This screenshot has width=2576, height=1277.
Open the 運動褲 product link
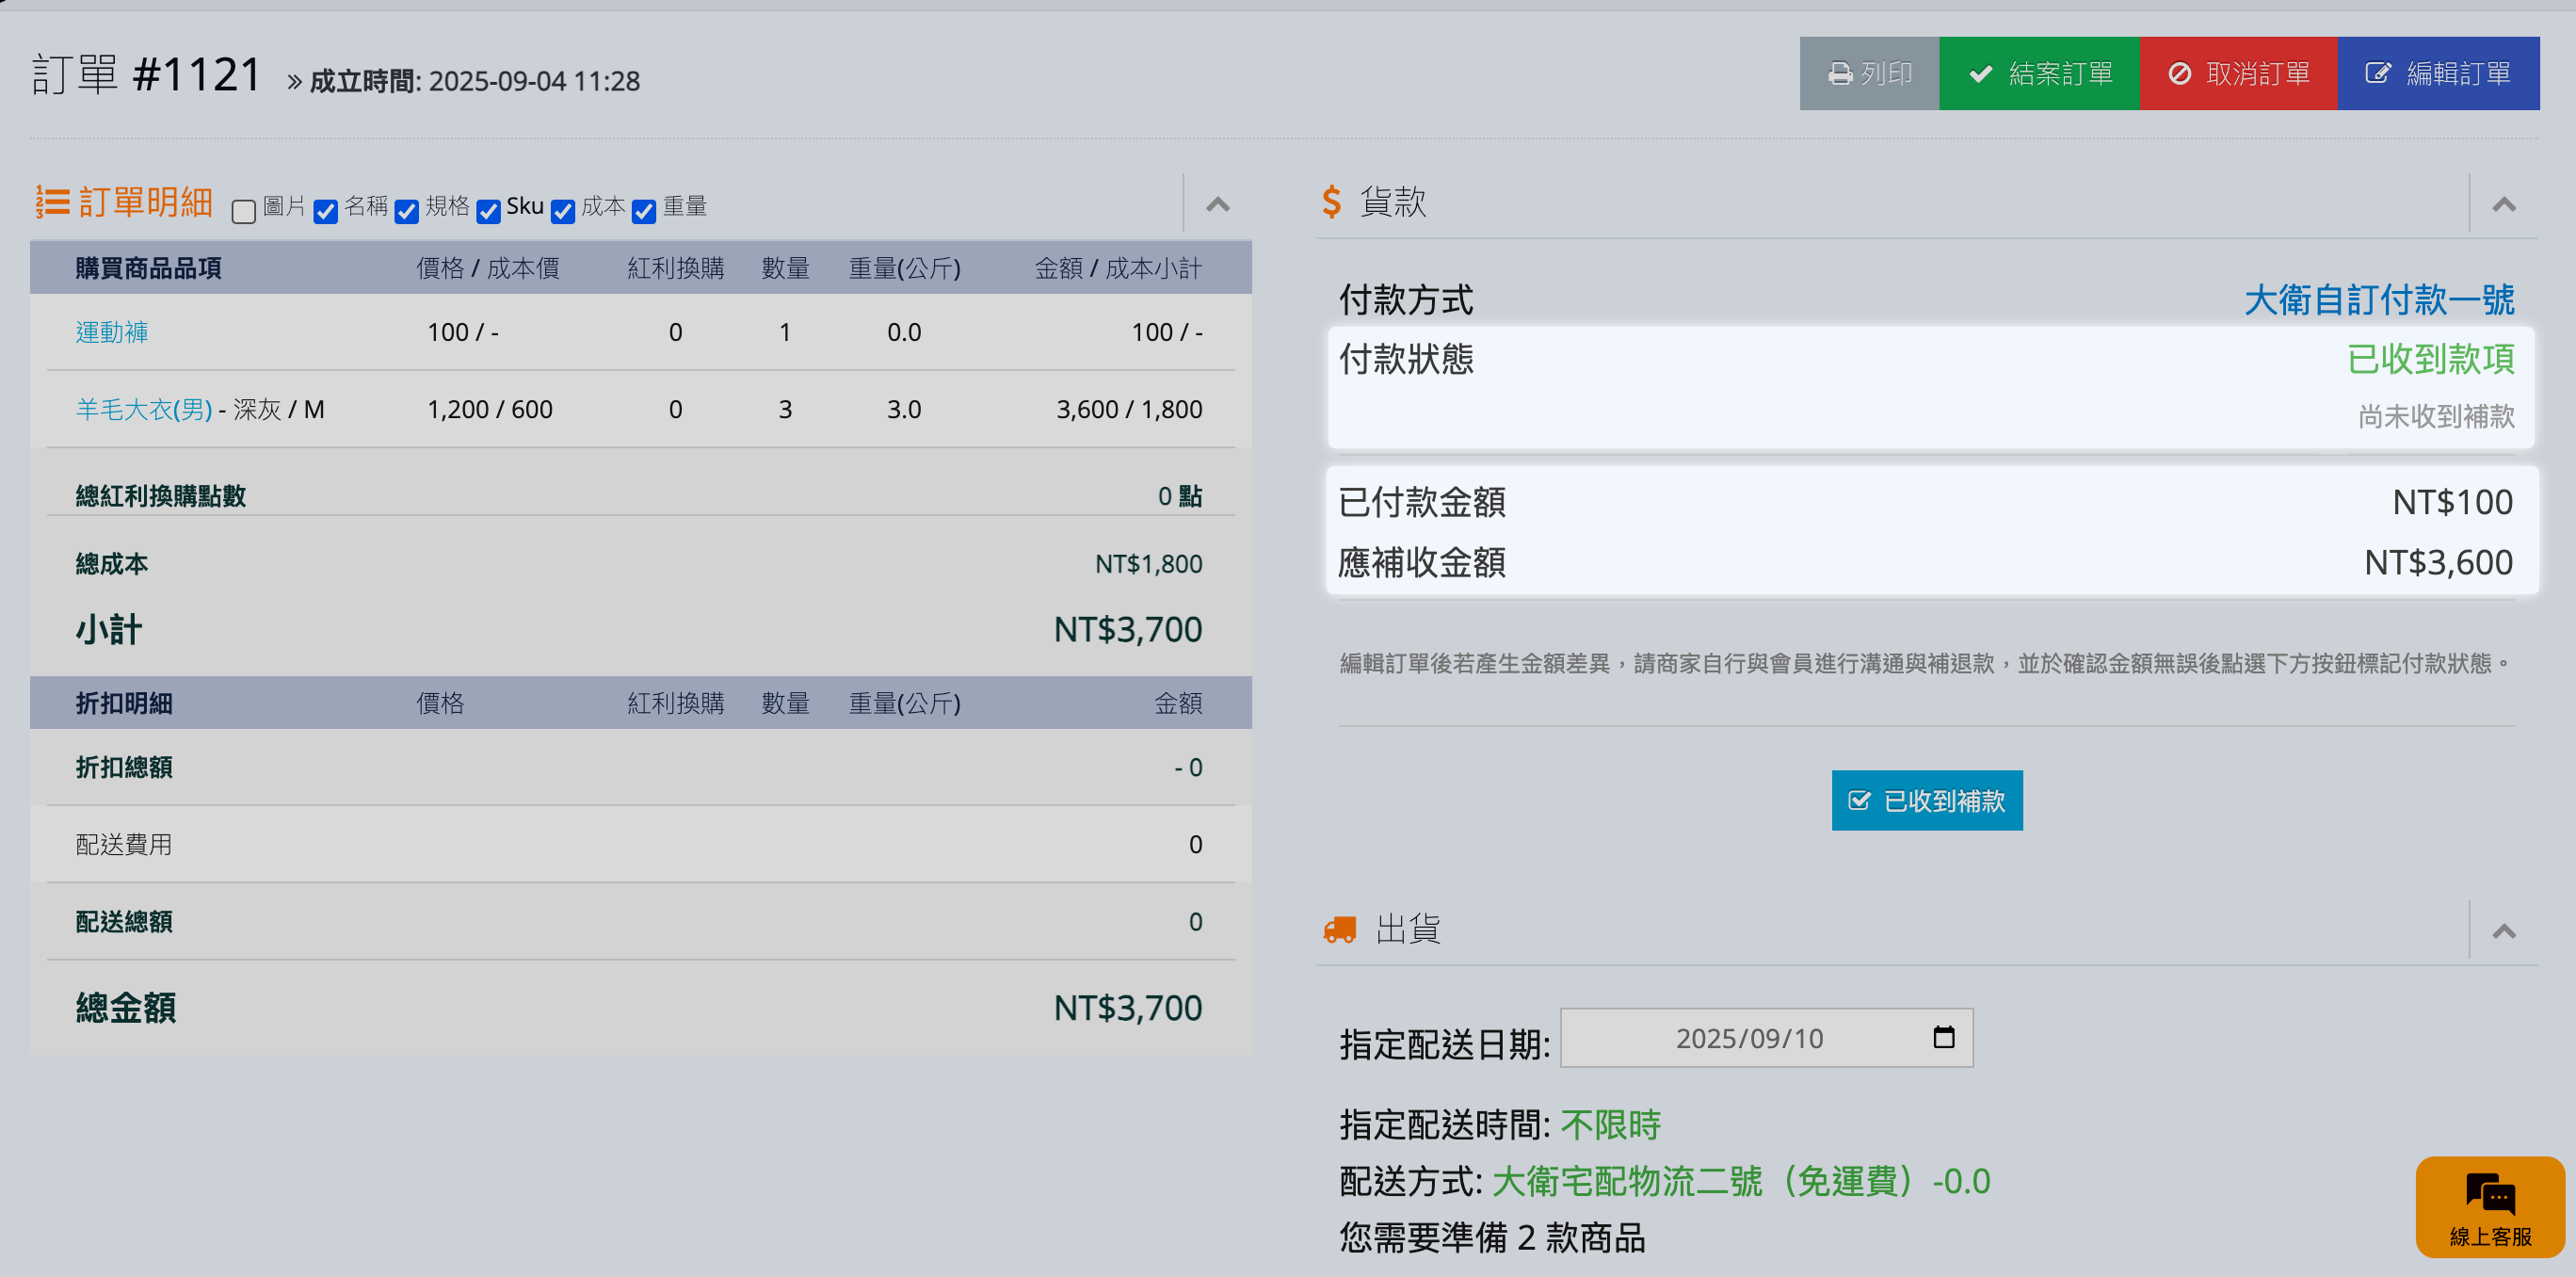[112, 332]
